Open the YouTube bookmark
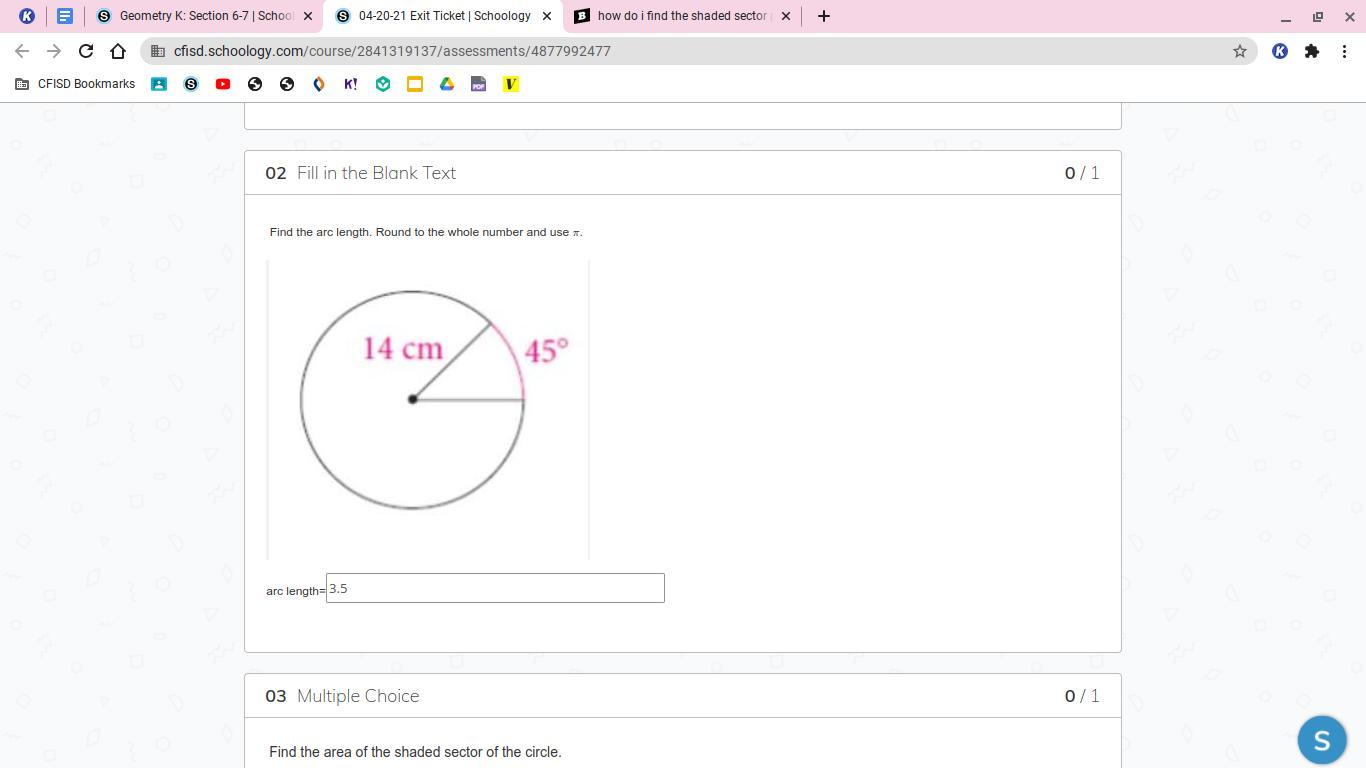The image size is (1366, 768). pyautogui.click(x=223, y=84)
